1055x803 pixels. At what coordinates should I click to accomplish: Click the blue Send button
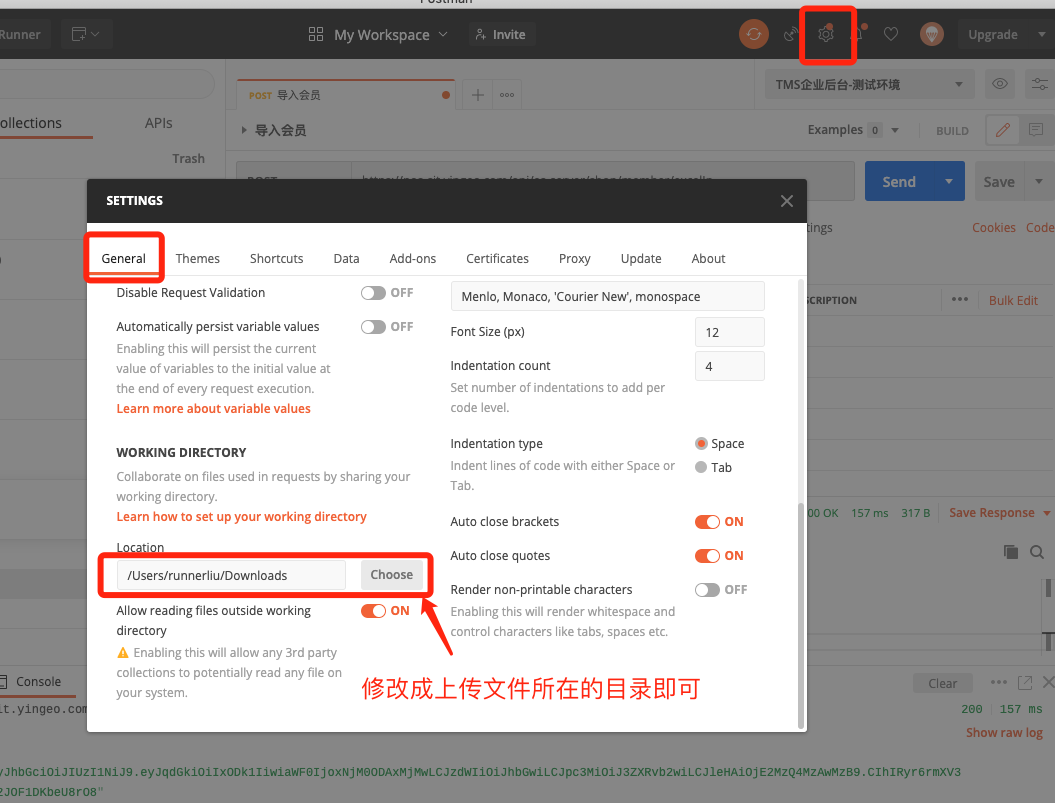899,181
